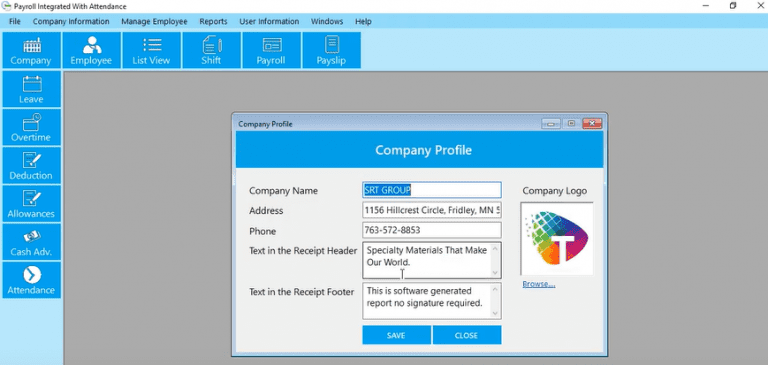Image resolution: width=768 pixels, height=365 pixels.
Task: Open the Manage Employee menu
Action: 154,22
